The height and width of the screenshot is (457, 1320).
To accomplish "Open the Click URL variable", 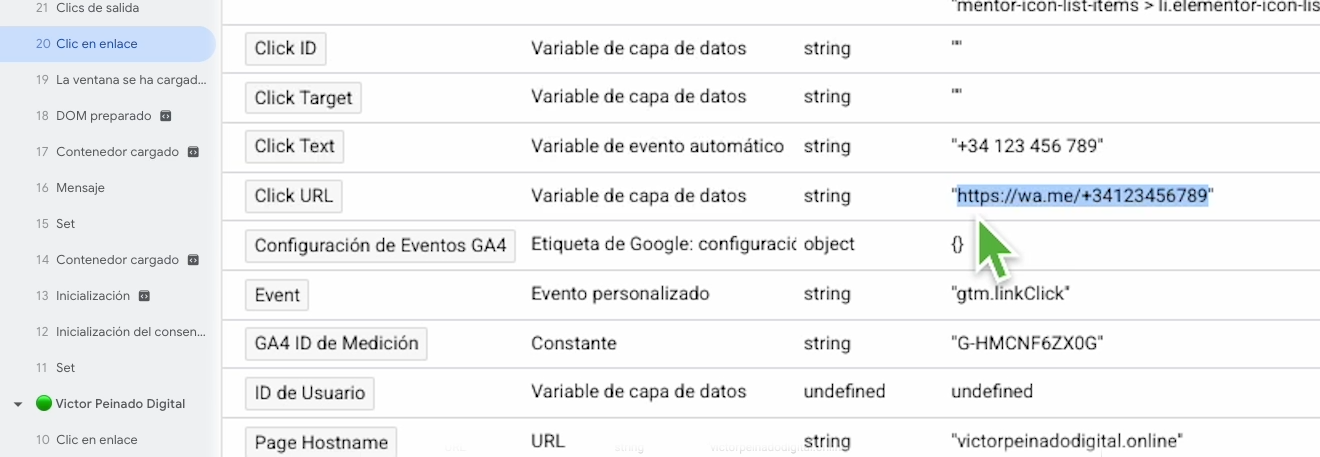I will click(293, 196).
